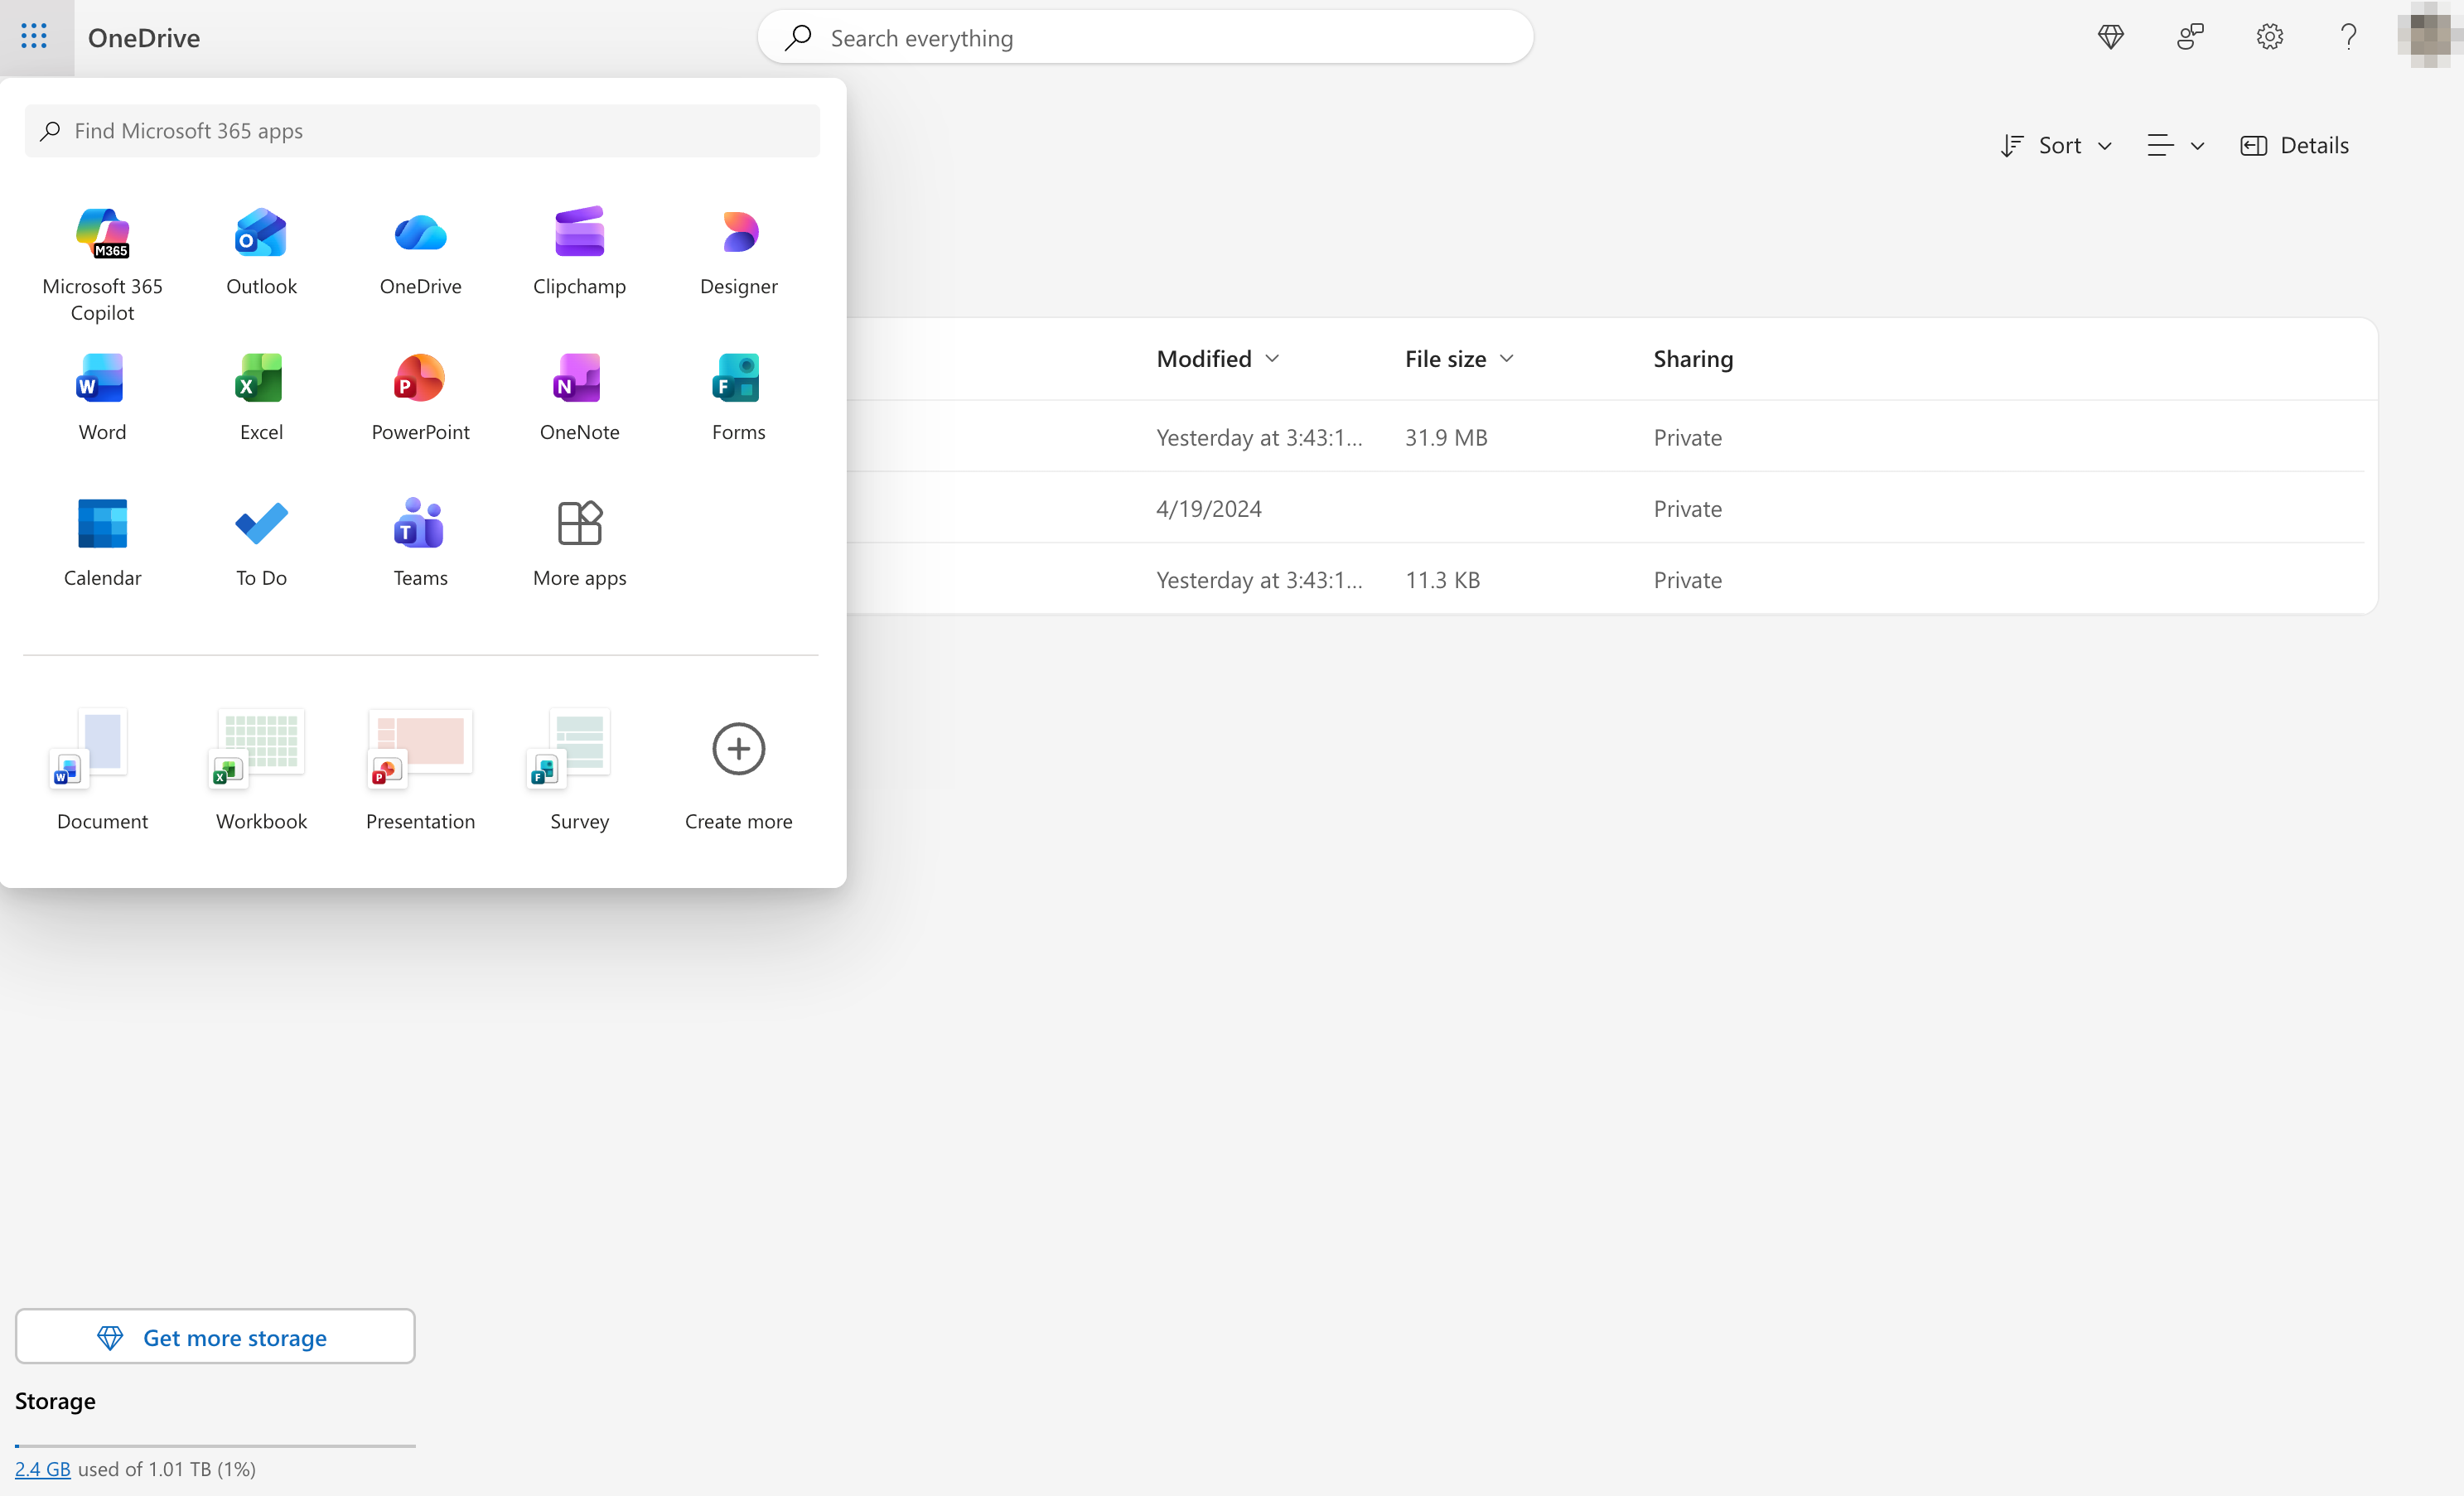Open the account profile picture
This screenshot has width=2464, height=1496.
[x=2430, y=36]
